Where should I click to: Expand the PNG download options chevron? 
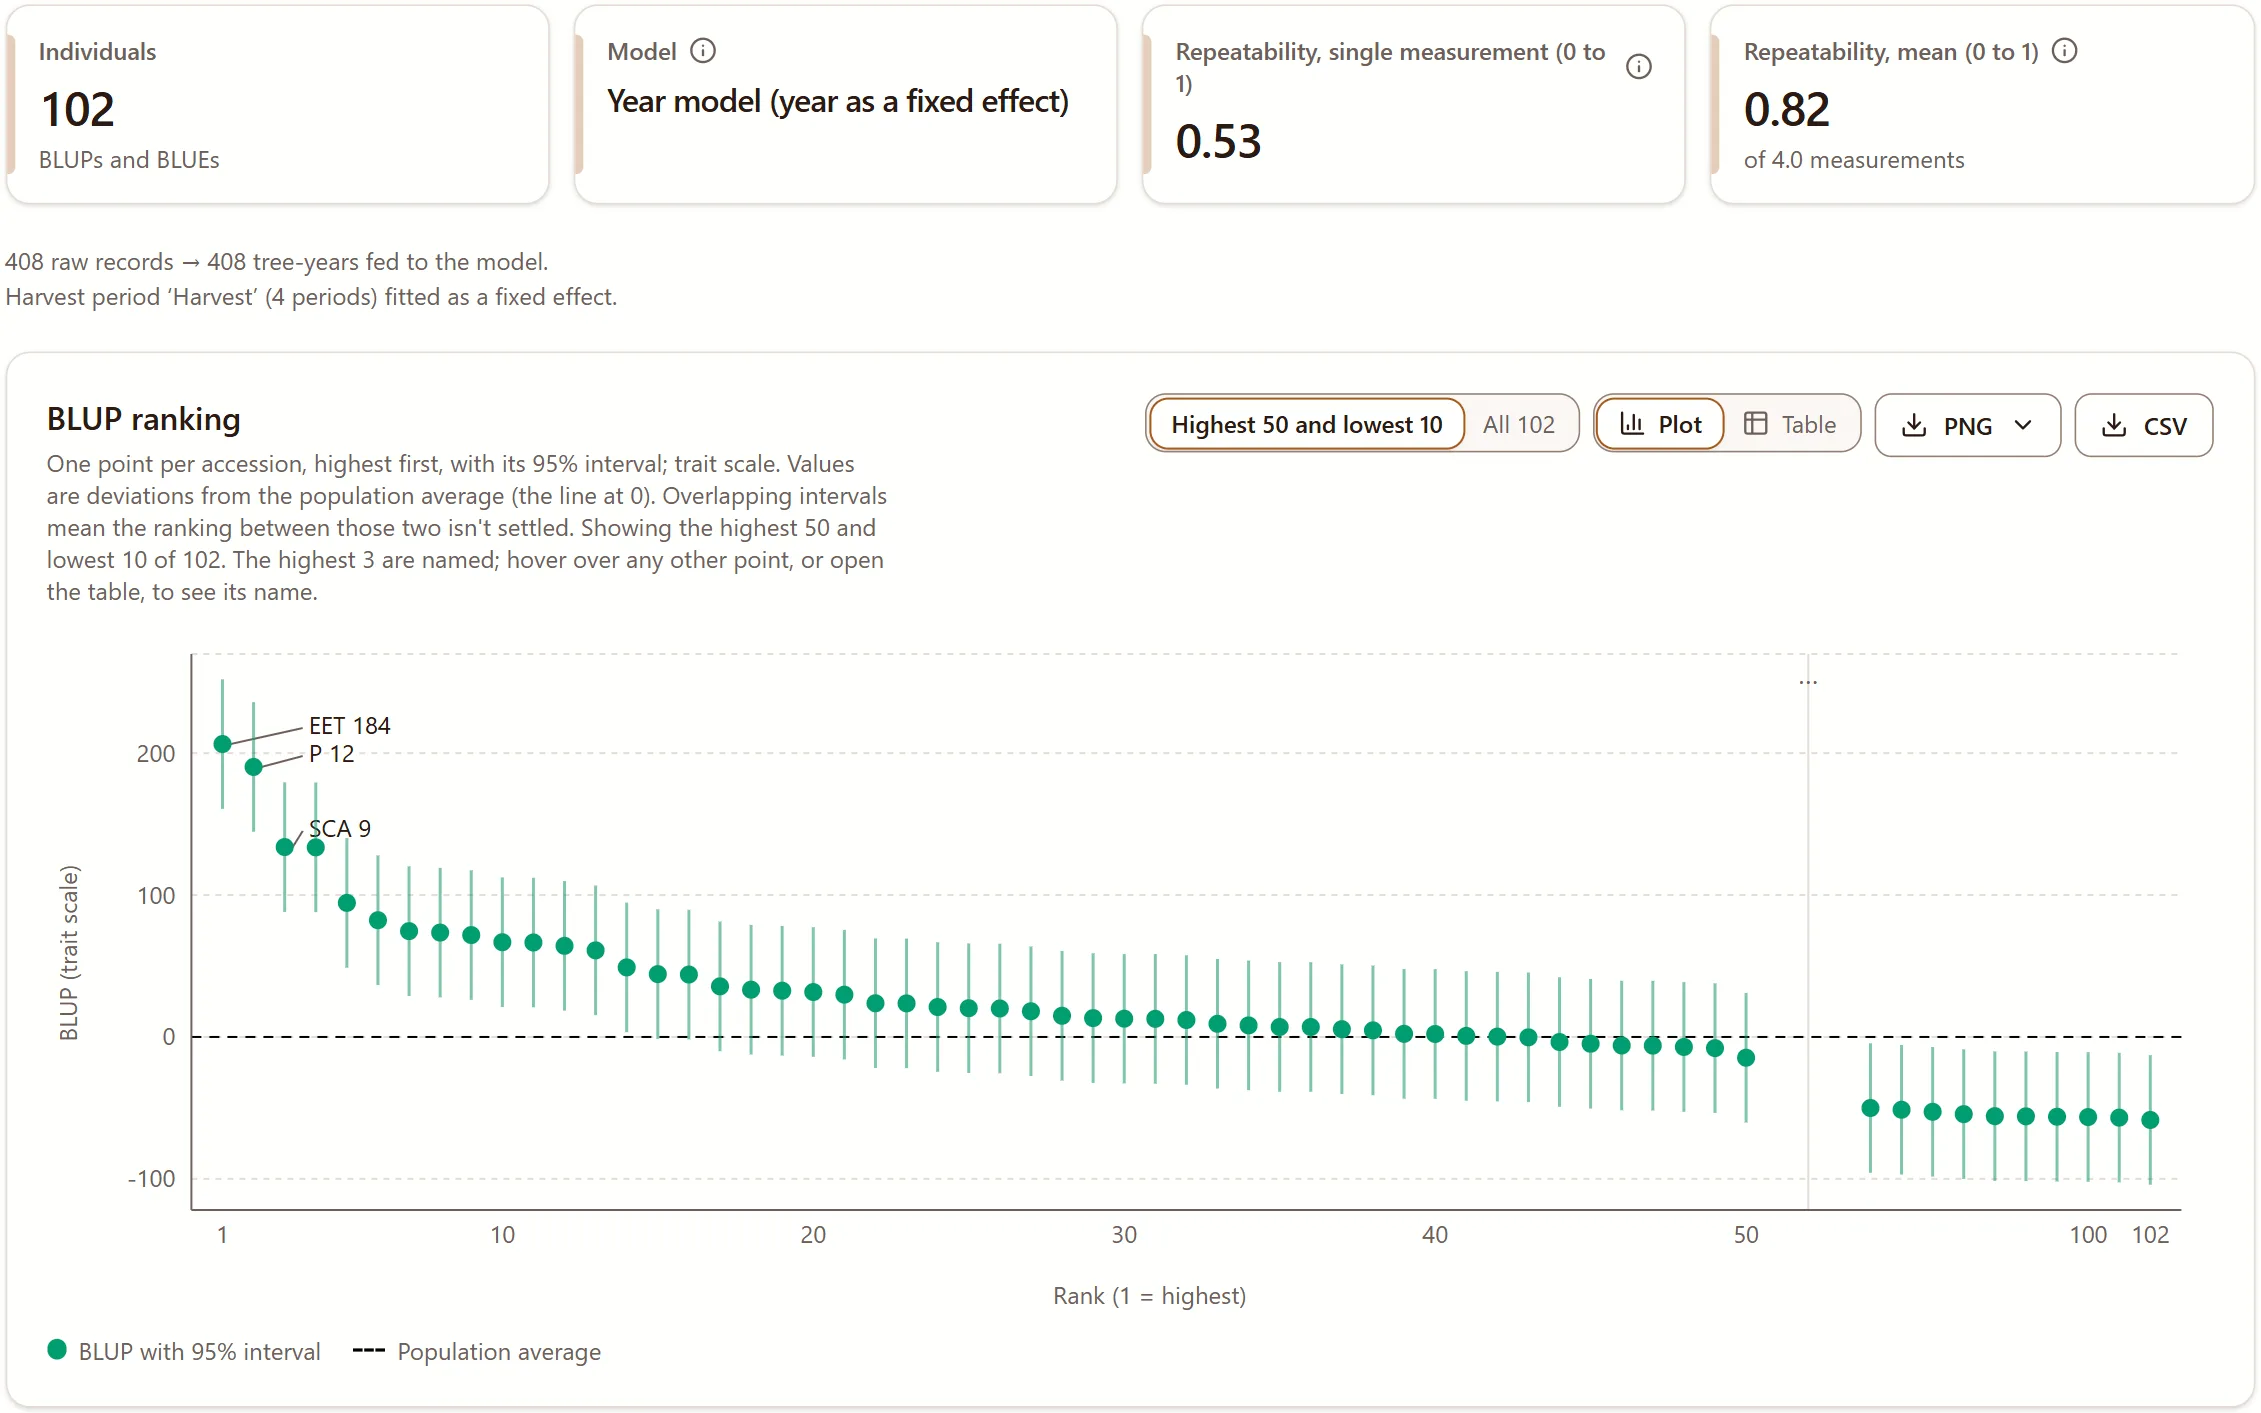pyautogui.click(x=2023, y=425)
